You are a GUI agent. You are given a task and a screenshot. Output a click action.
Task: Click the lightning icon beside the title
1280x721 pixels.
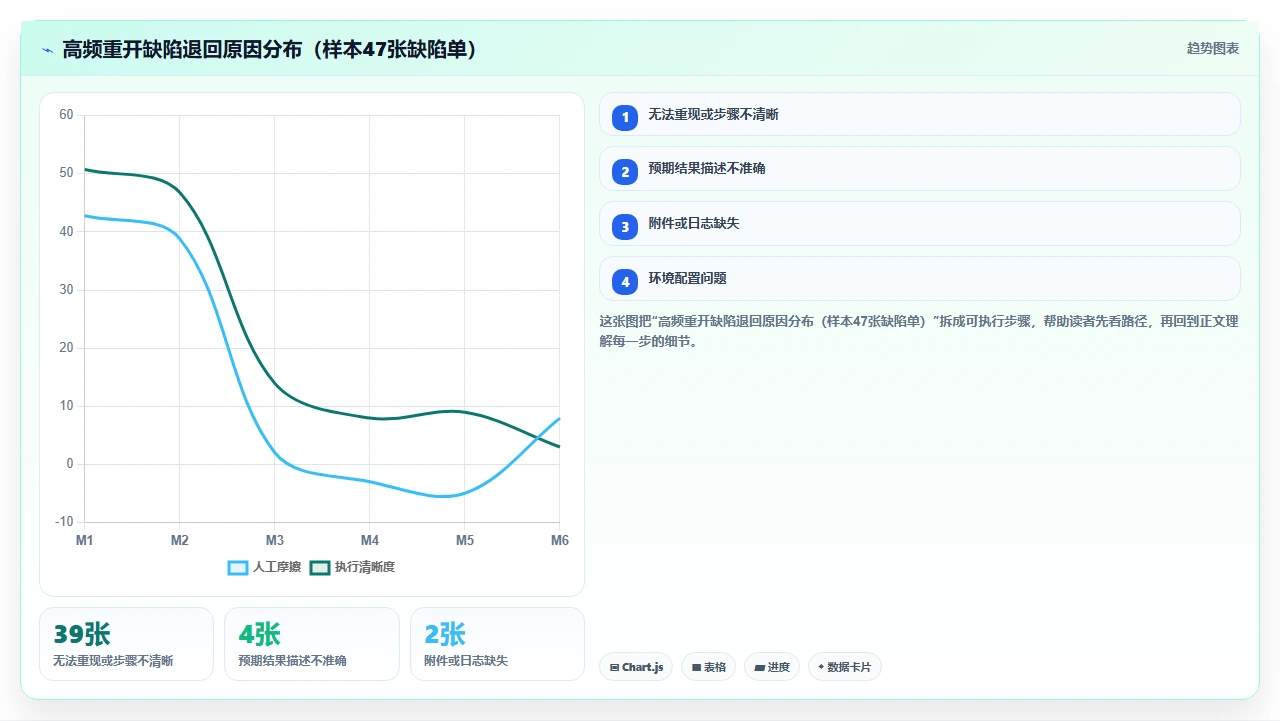click(x=47, y=50)
